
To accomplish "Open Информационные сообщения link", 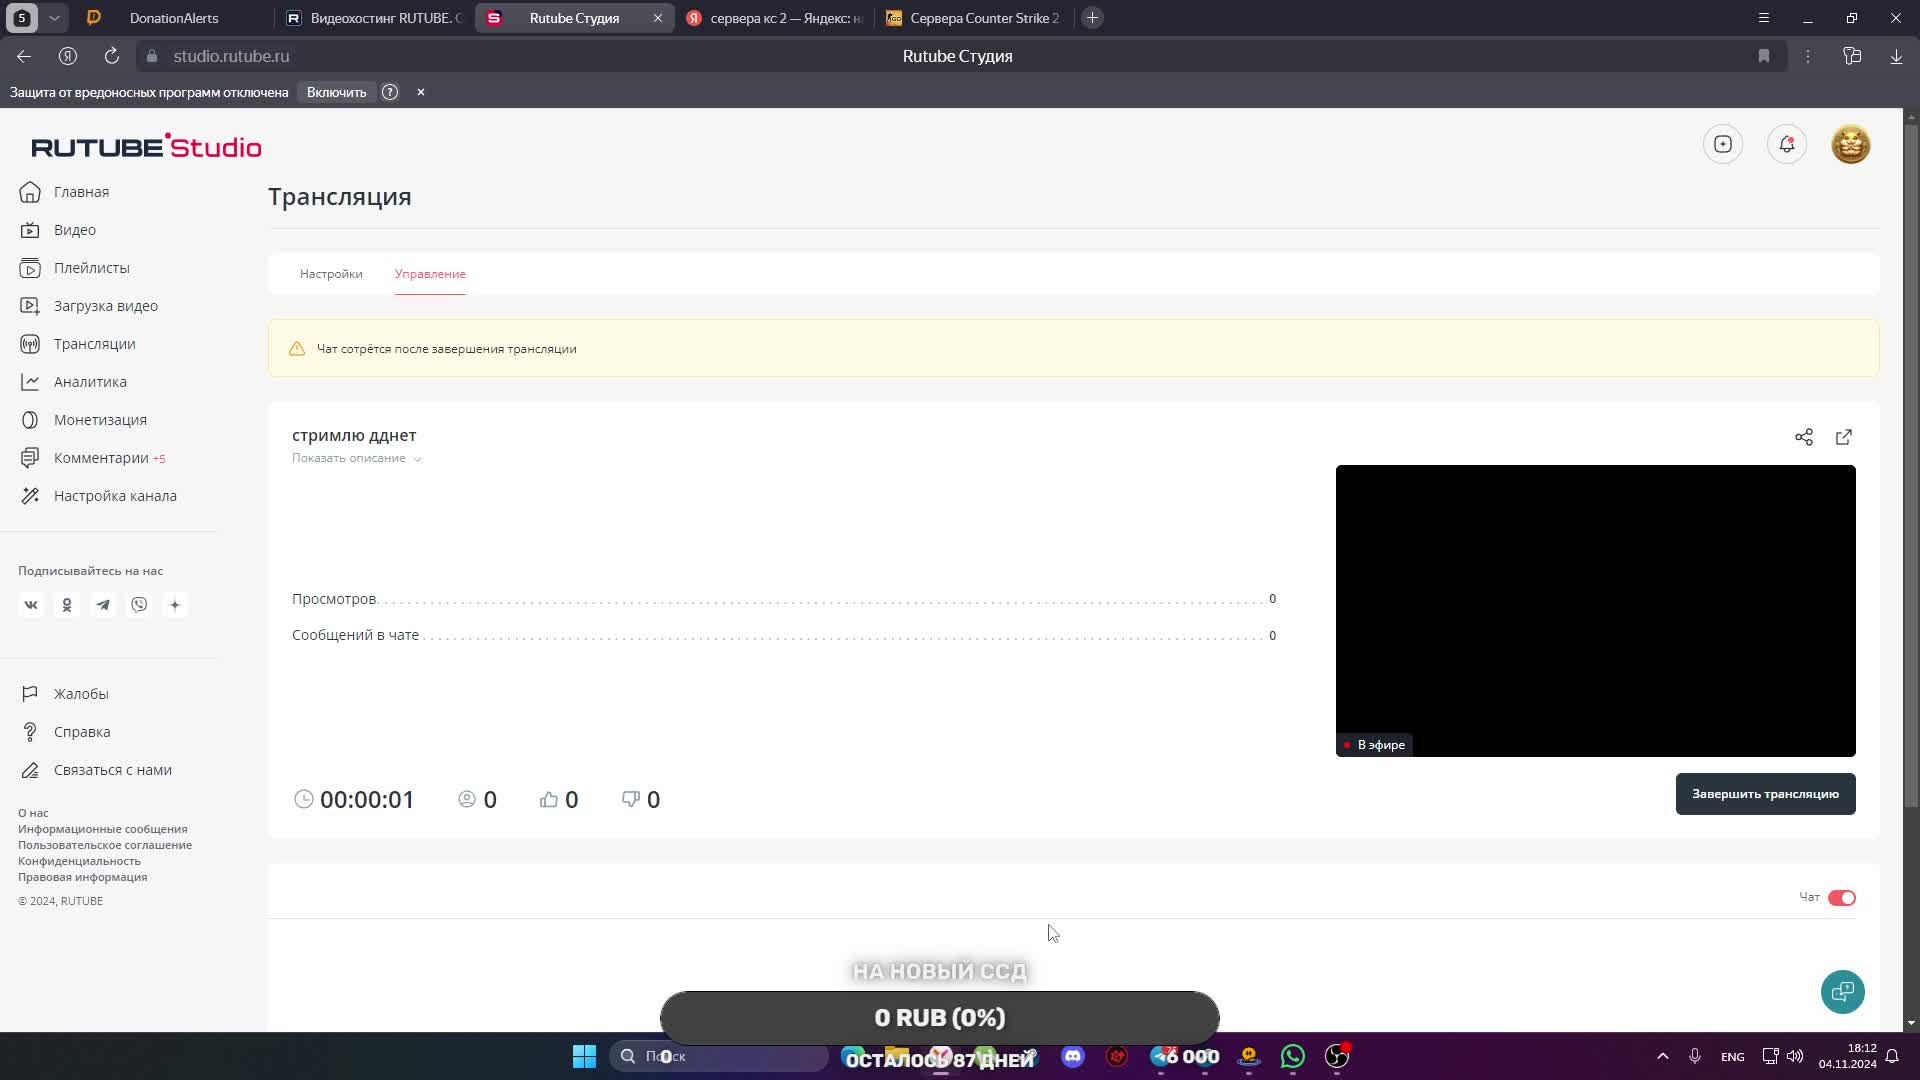I will point(103,829).
